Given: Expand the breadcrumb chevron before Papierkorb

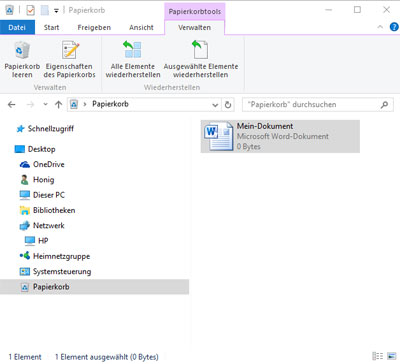Looking at the screenshot, I should (x=85, y=104).
